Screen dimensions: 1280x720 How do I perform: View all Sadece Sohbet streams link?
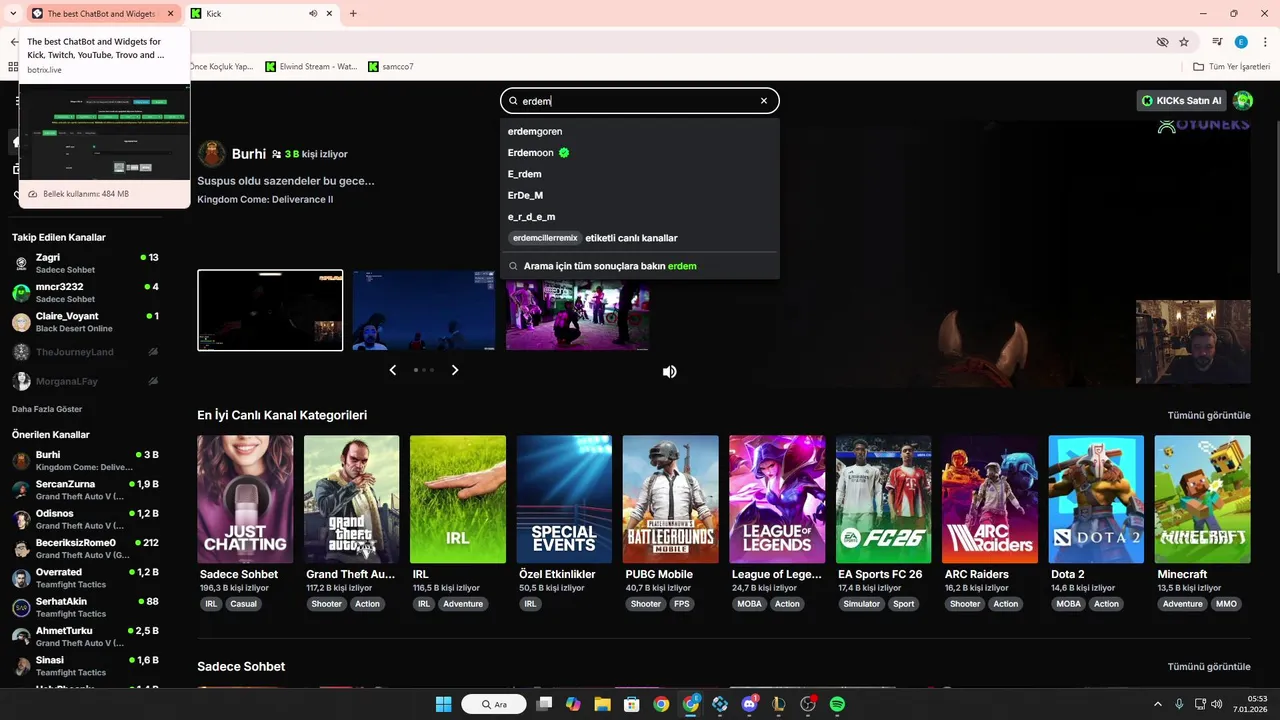[1209, 667]
